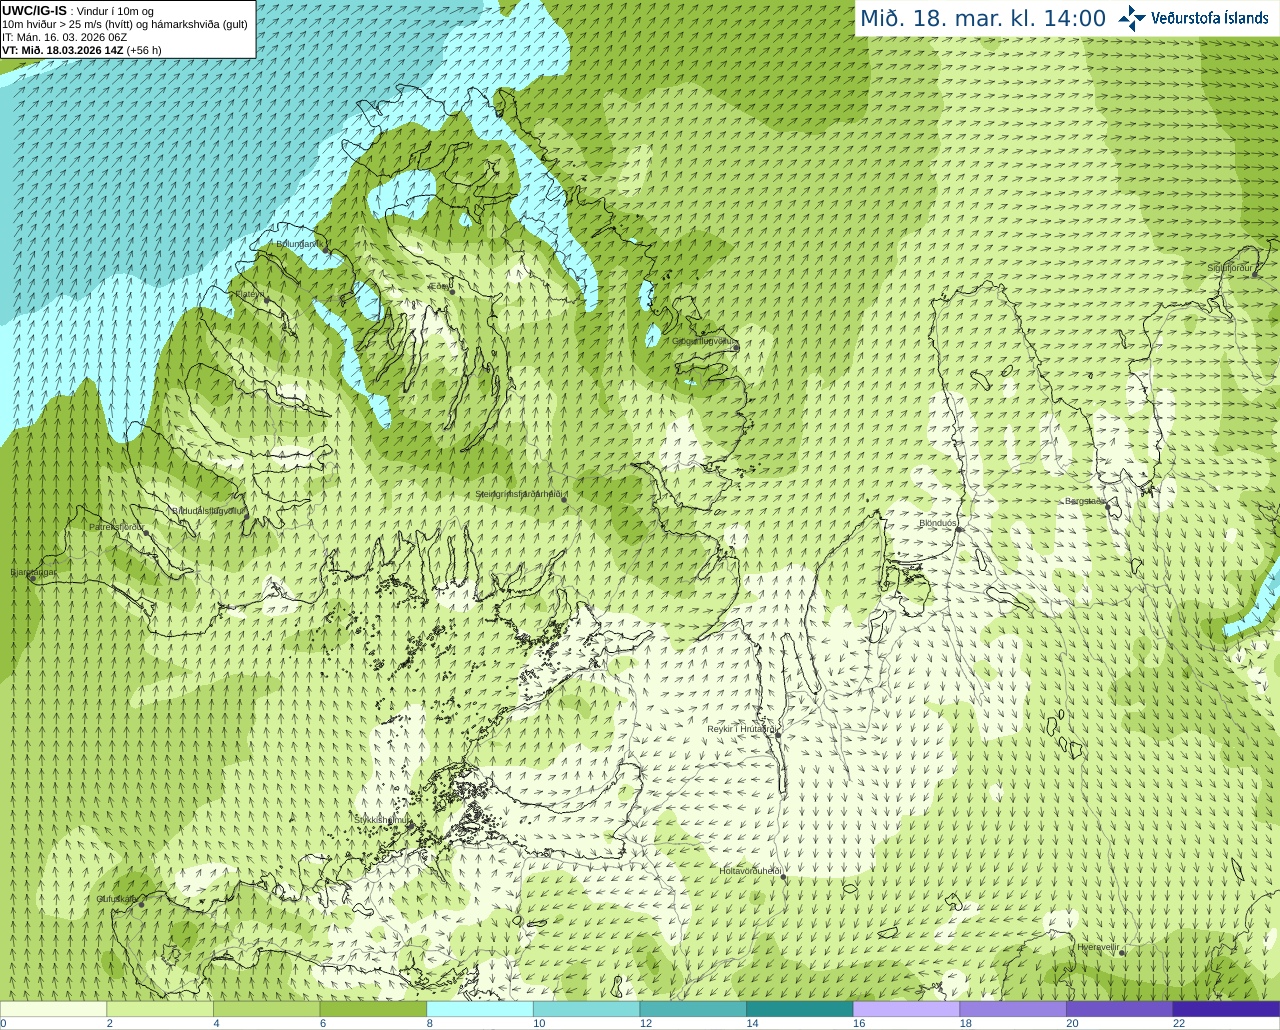The image size is (1280, 1030).
Task: Click the Holtavörðuheiði station marker
Action: tap(784, 877)
